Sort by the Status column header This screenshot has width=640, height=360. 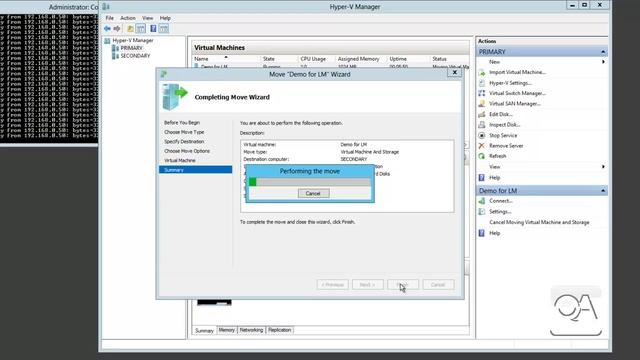coord(449,59)
